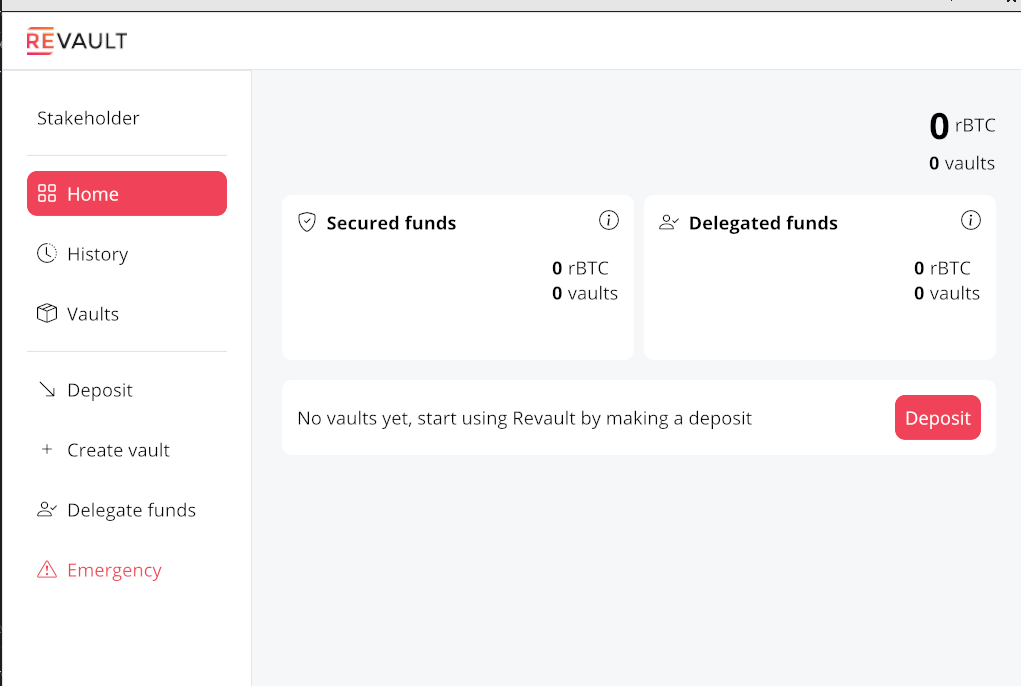Image resolution: width=1021 pixels, height=686 pixels.
Task: Open the History page from the sidebar
Action: pos(97,253)
